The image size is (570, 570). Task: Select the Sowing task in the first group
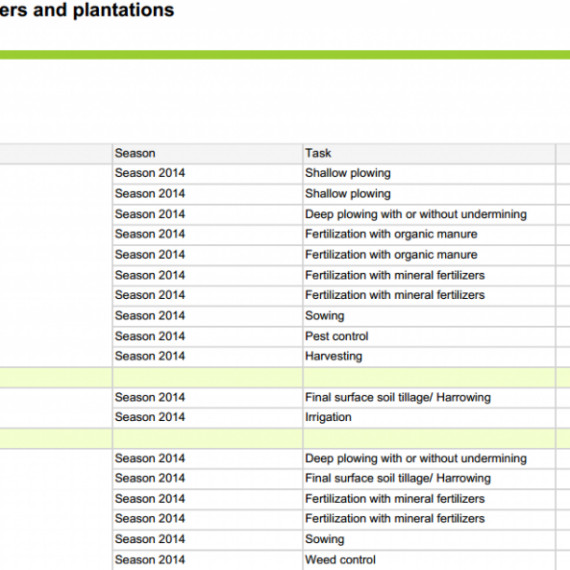(429, 316)
